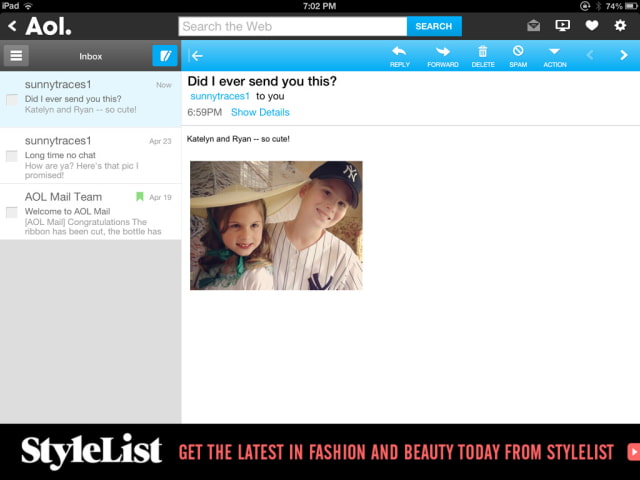Click the Search the Web field
Image resolution: width=640 pixels, height=480 pixels.
(293, 26)
